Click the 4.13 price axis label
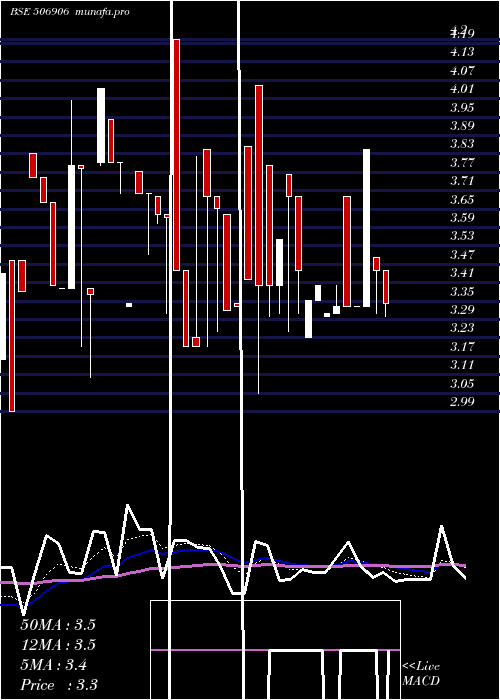The width and height of the screenshot is (500, 700). tap(462, 52)
